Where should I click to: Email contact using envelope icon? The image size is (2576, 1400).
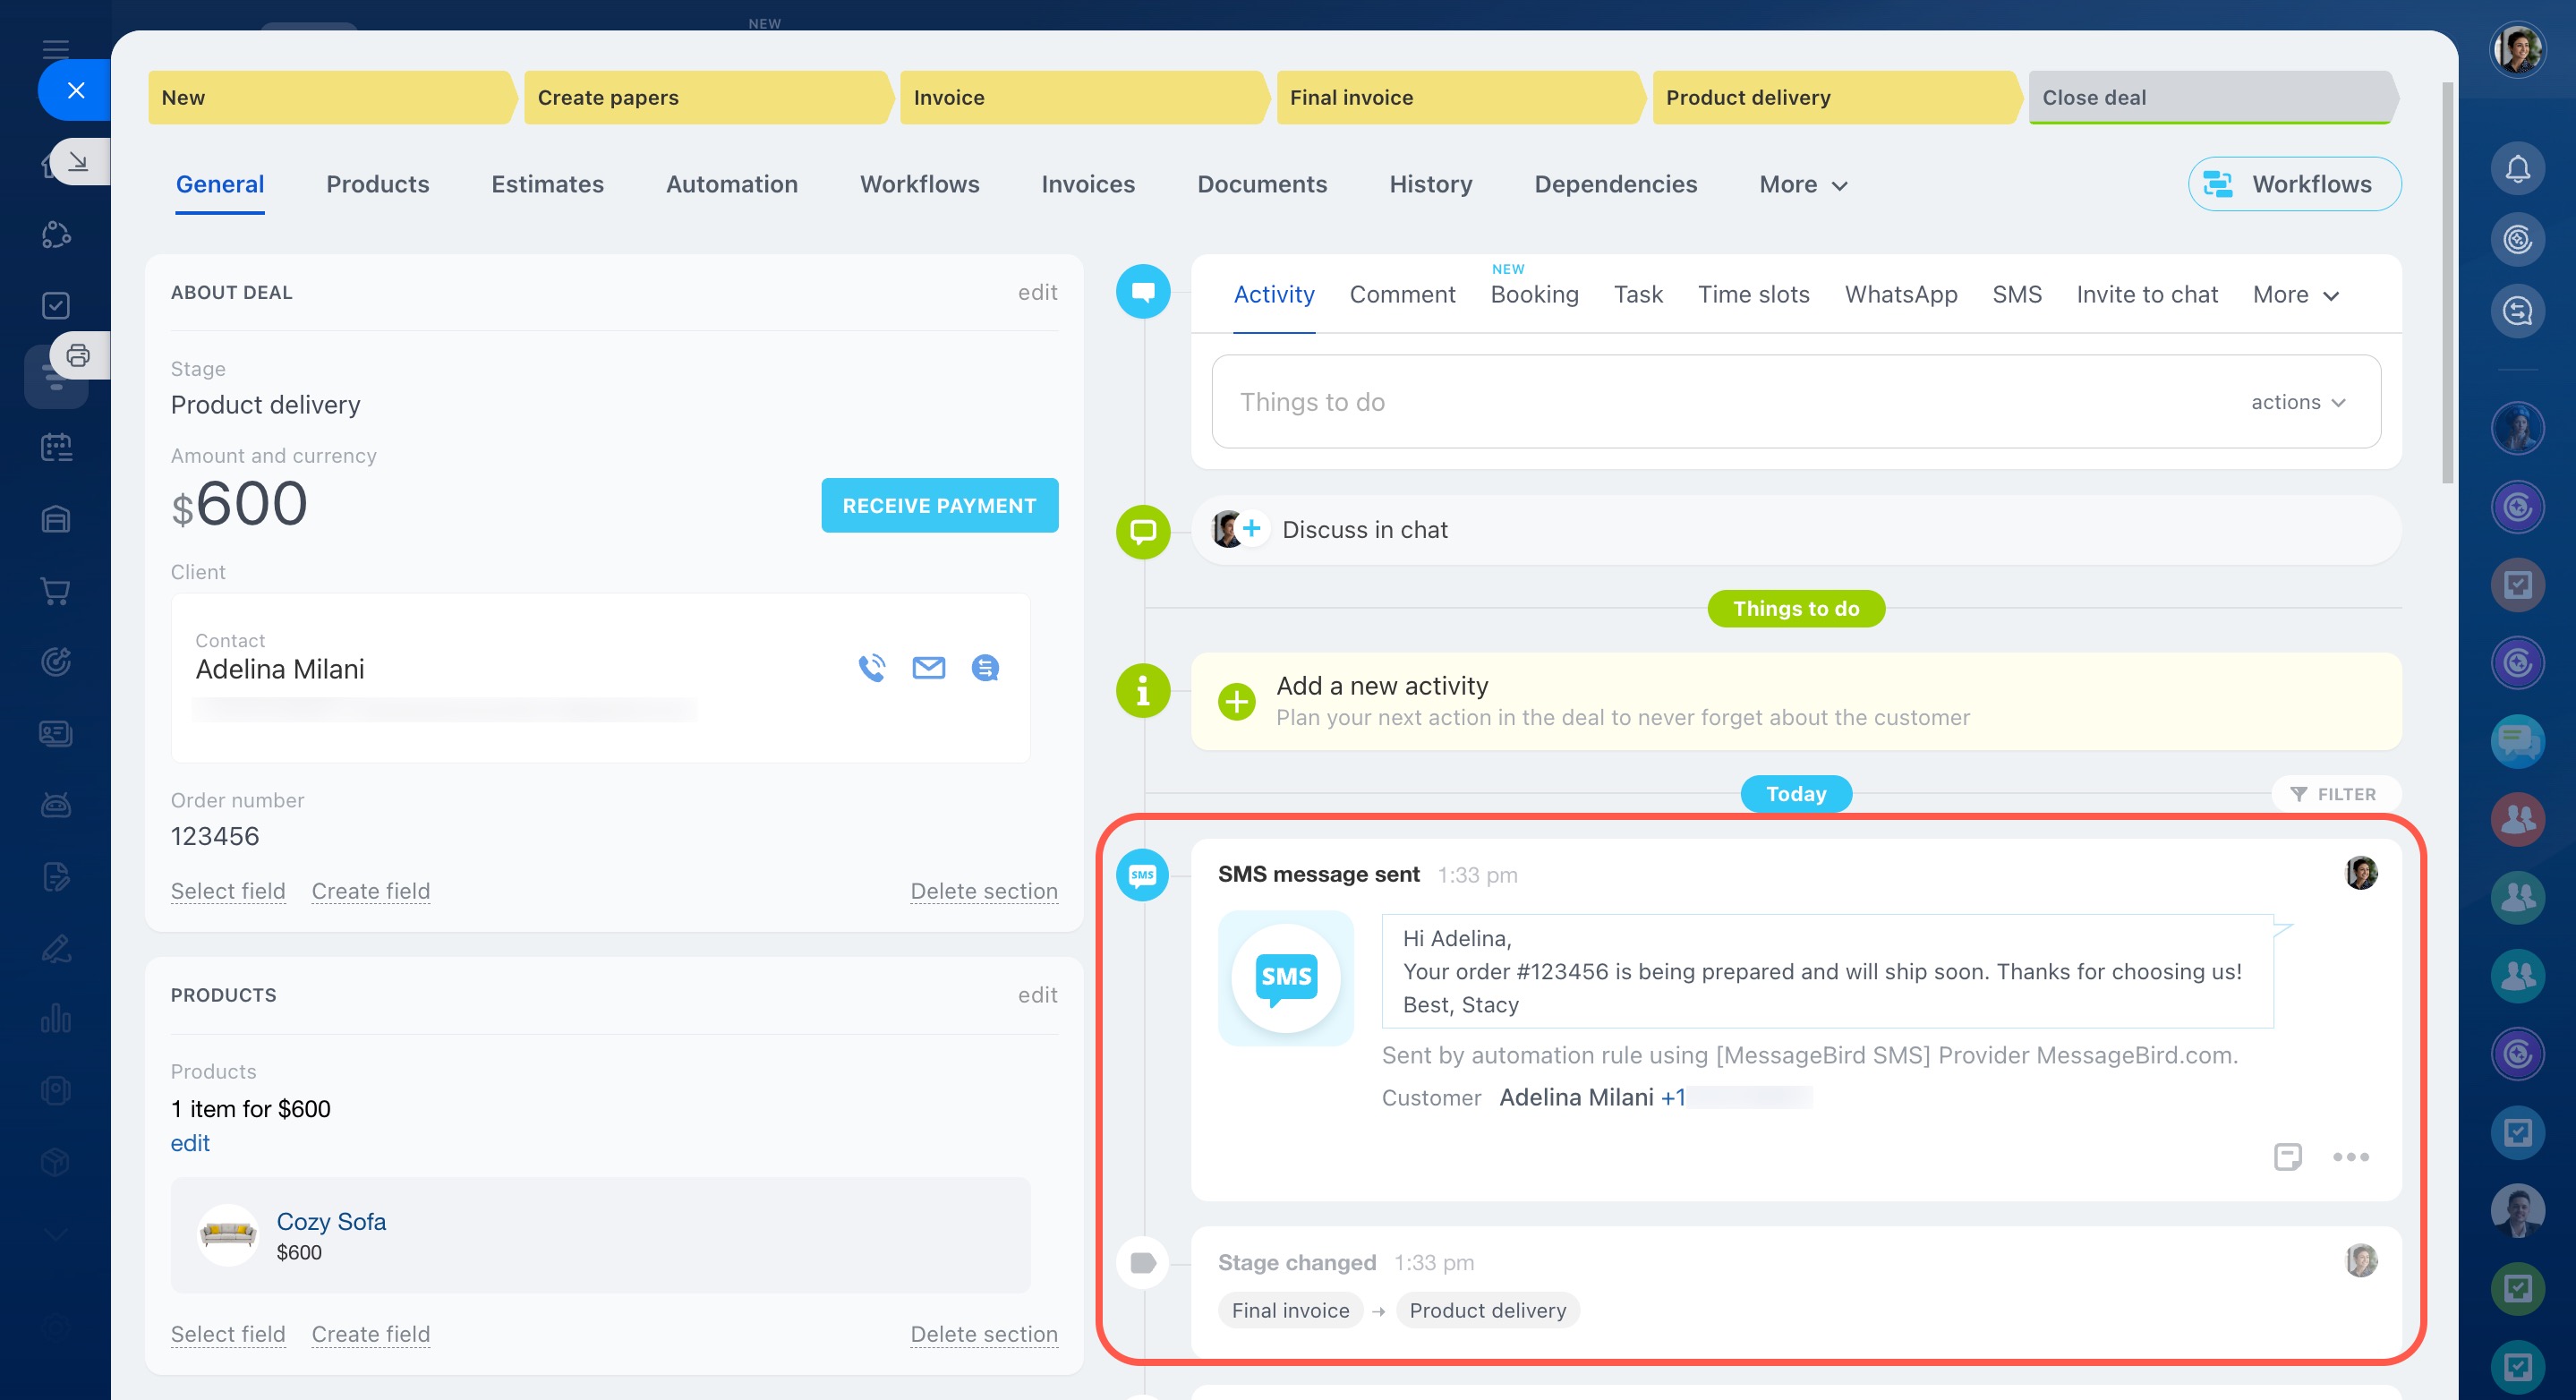(x=928, y=668)
